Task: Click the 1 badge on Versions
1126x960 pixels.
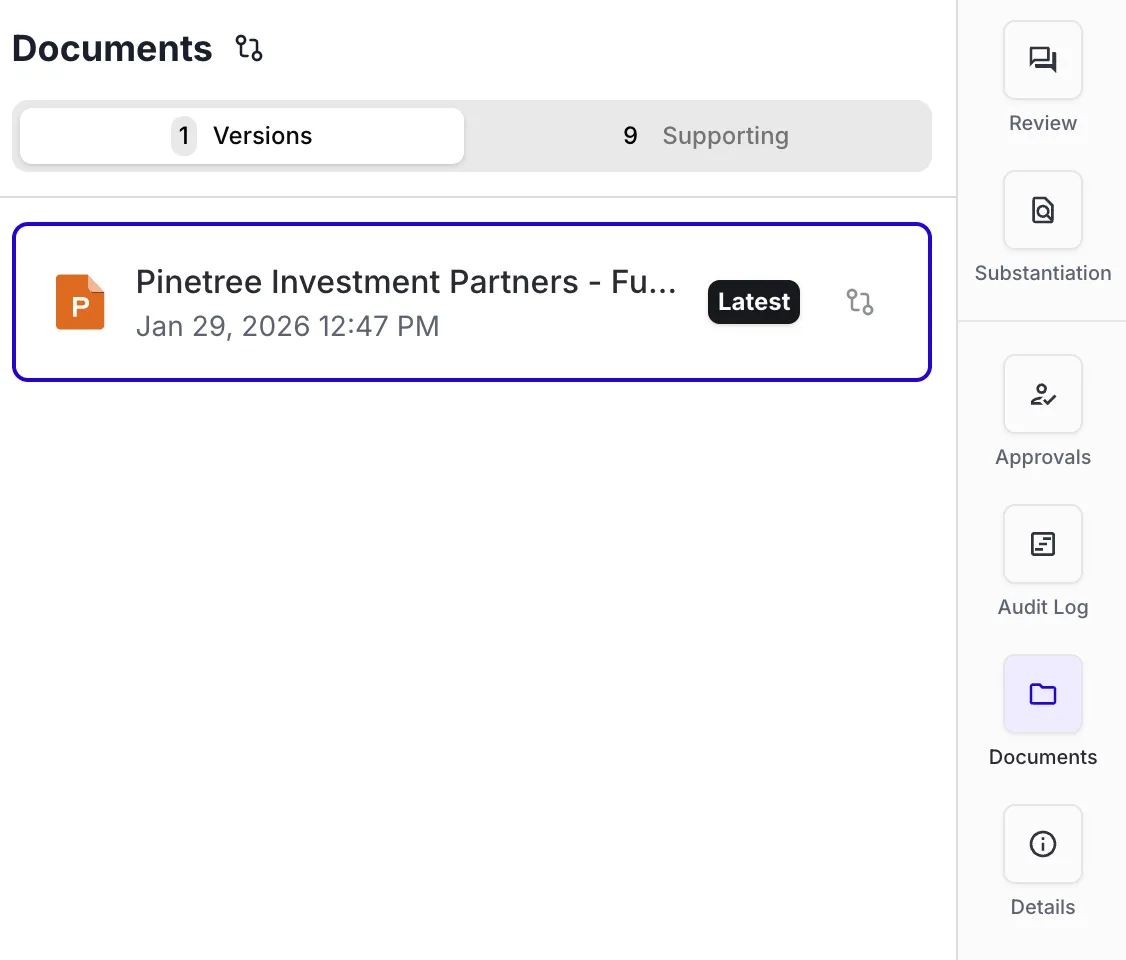Action: coord(184,136)
